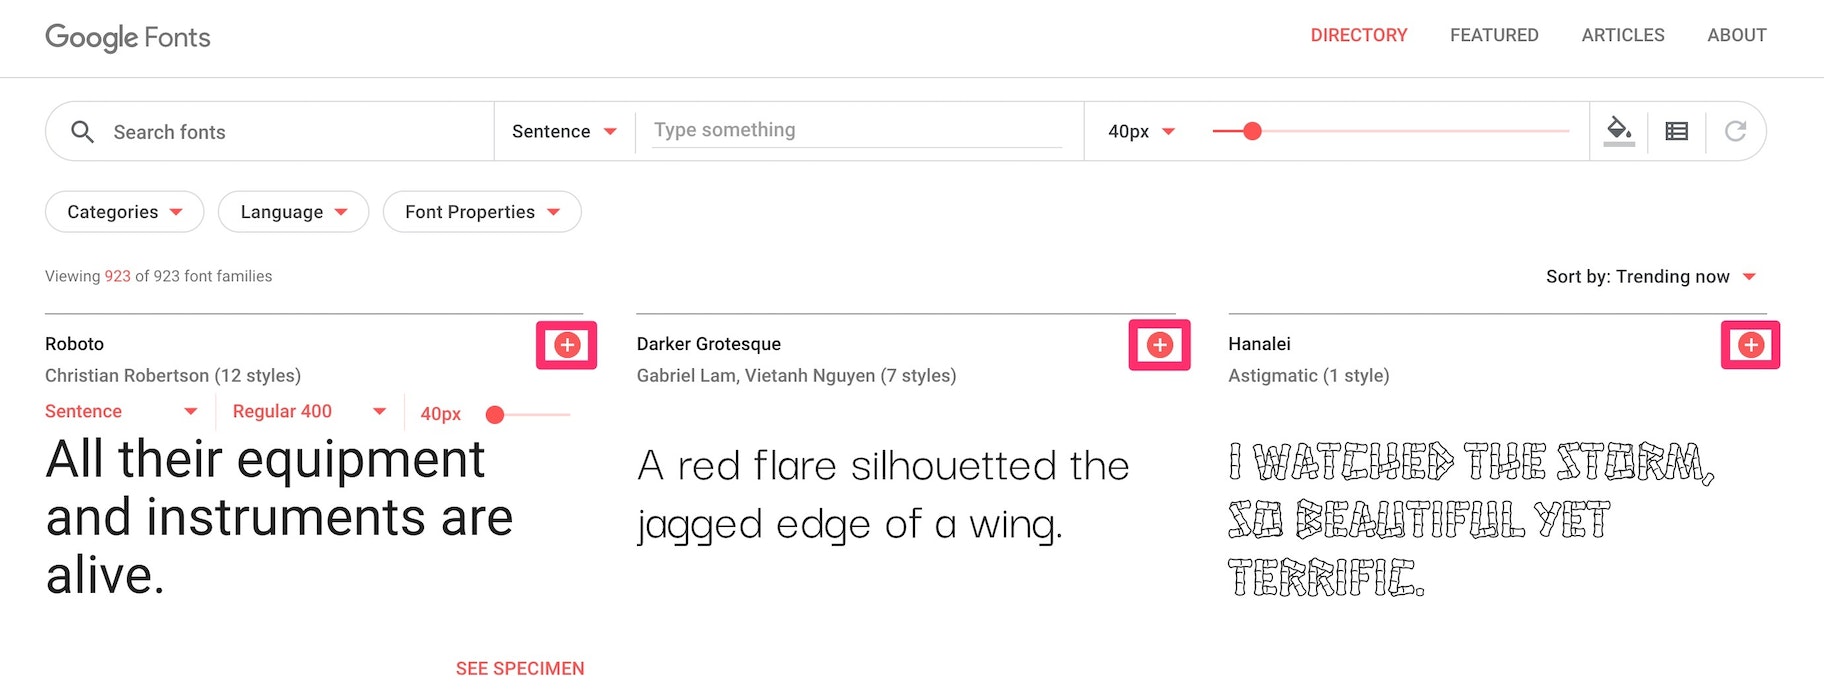
Task: Open the background color fill tool
Action: coord(1620,130)
